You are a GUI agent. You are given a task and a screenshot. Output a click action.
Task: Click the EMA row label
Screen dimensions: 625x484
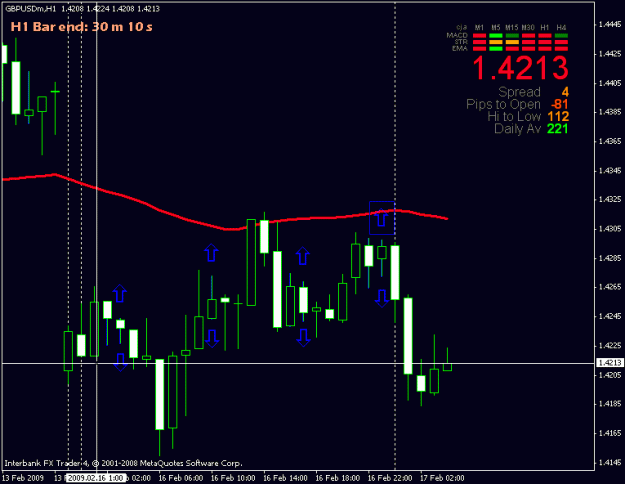point(460,48)
